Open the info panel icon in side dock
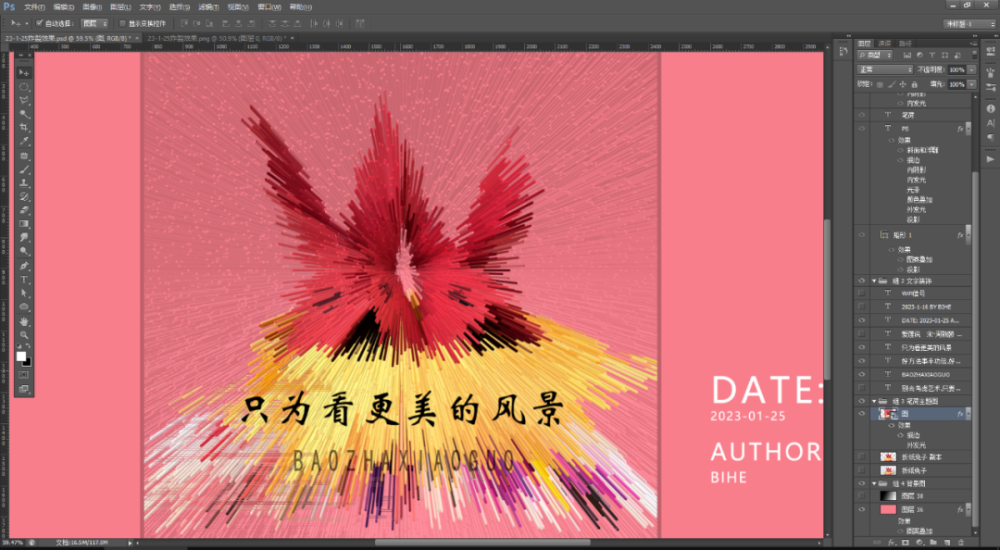This screenshot has height=550, width=1000. click(x=990, y=109)
